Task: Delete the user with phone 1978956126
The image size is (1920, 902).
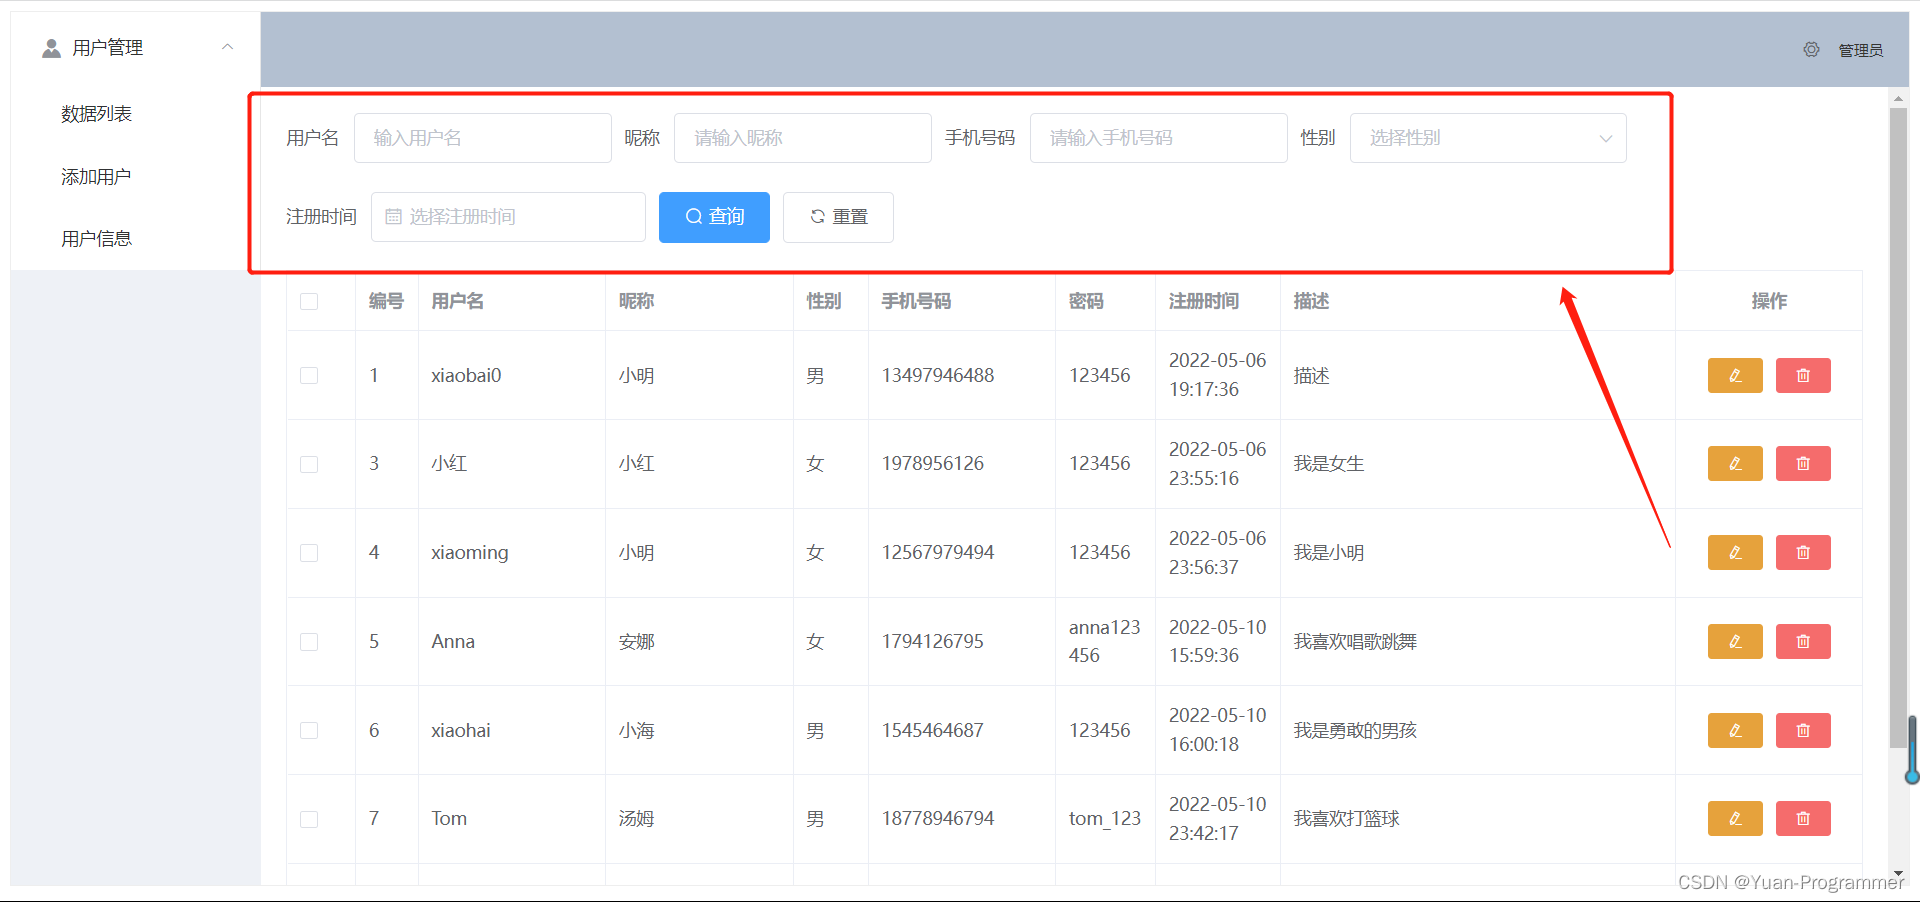Action: (x=1803, y=464)
